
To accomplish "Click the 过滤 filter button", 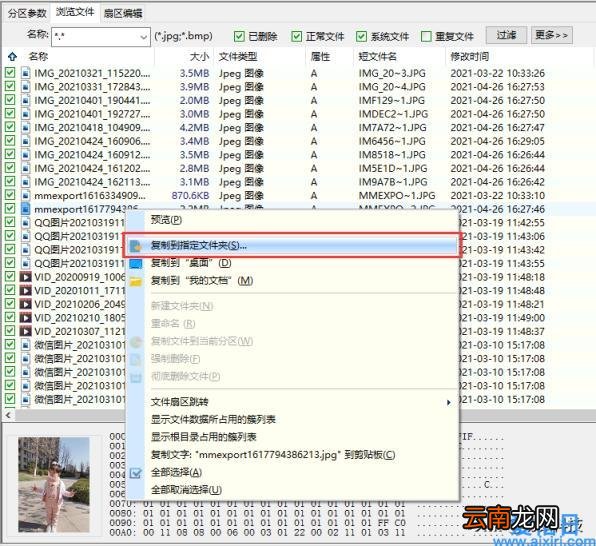I will click(x=506, y=35).
